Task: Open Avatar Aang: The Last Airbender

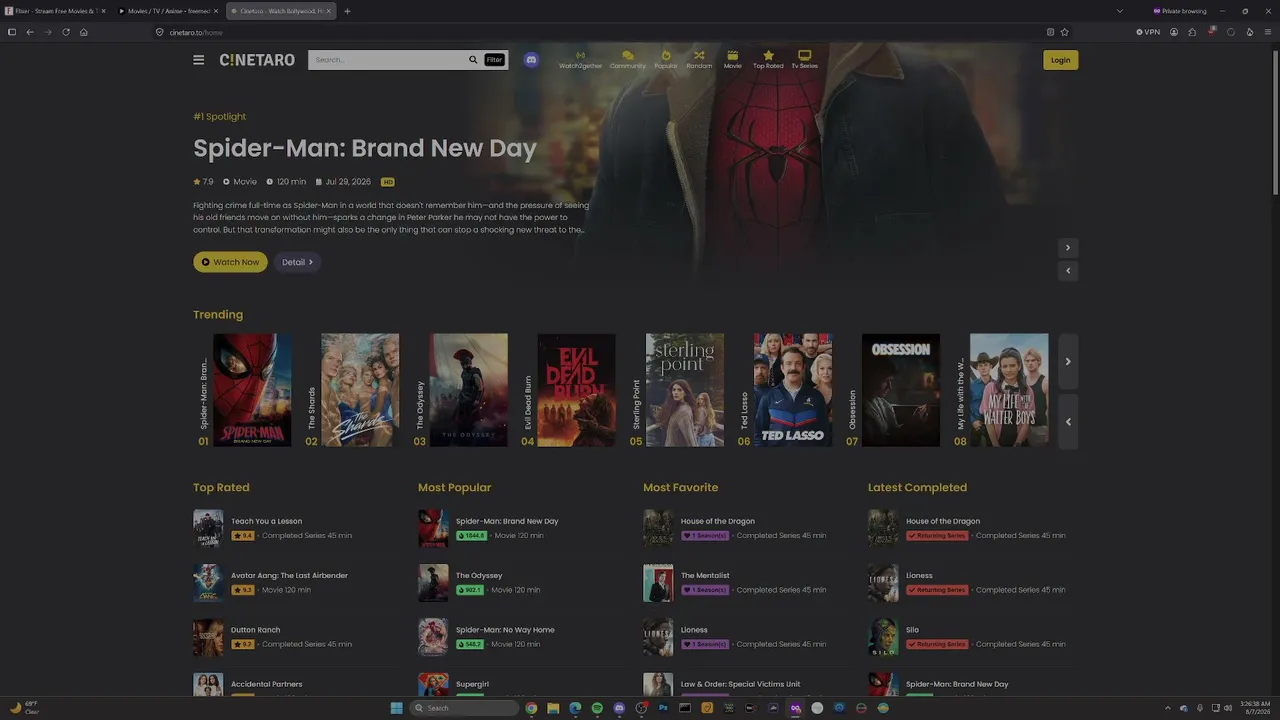Action: tap(289, 575)
